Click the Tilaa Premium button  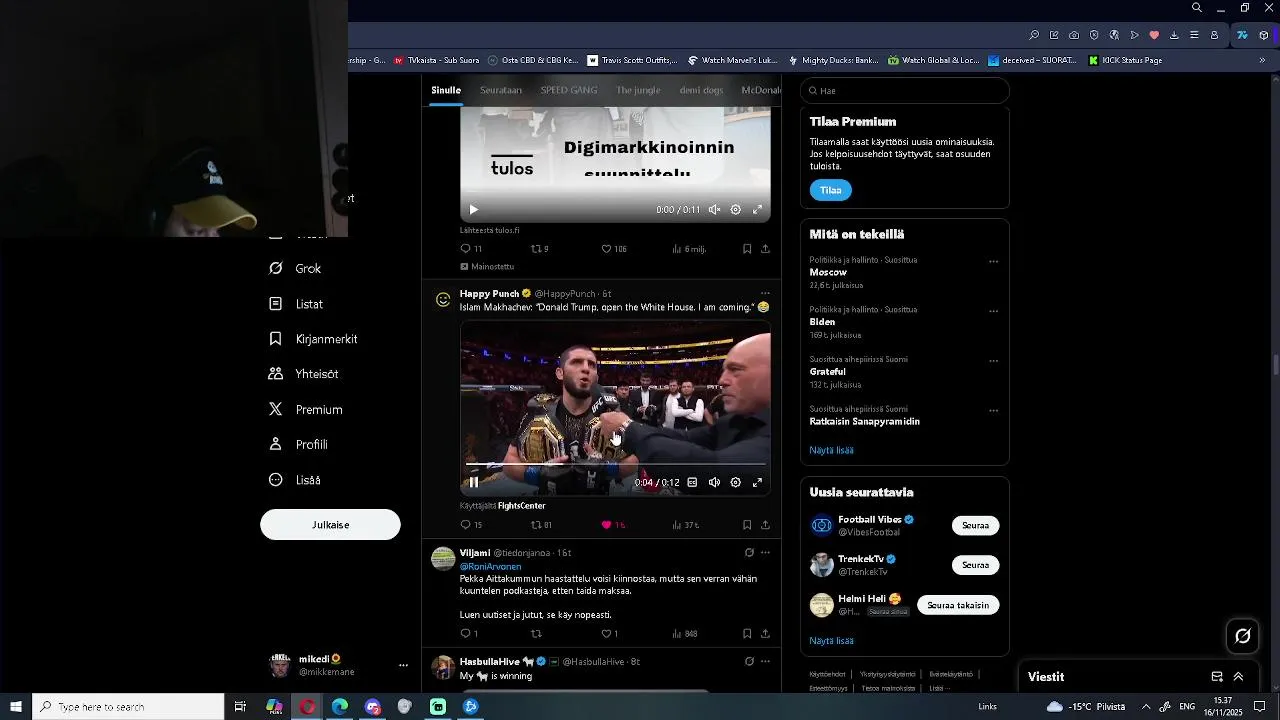pos(830,190)
